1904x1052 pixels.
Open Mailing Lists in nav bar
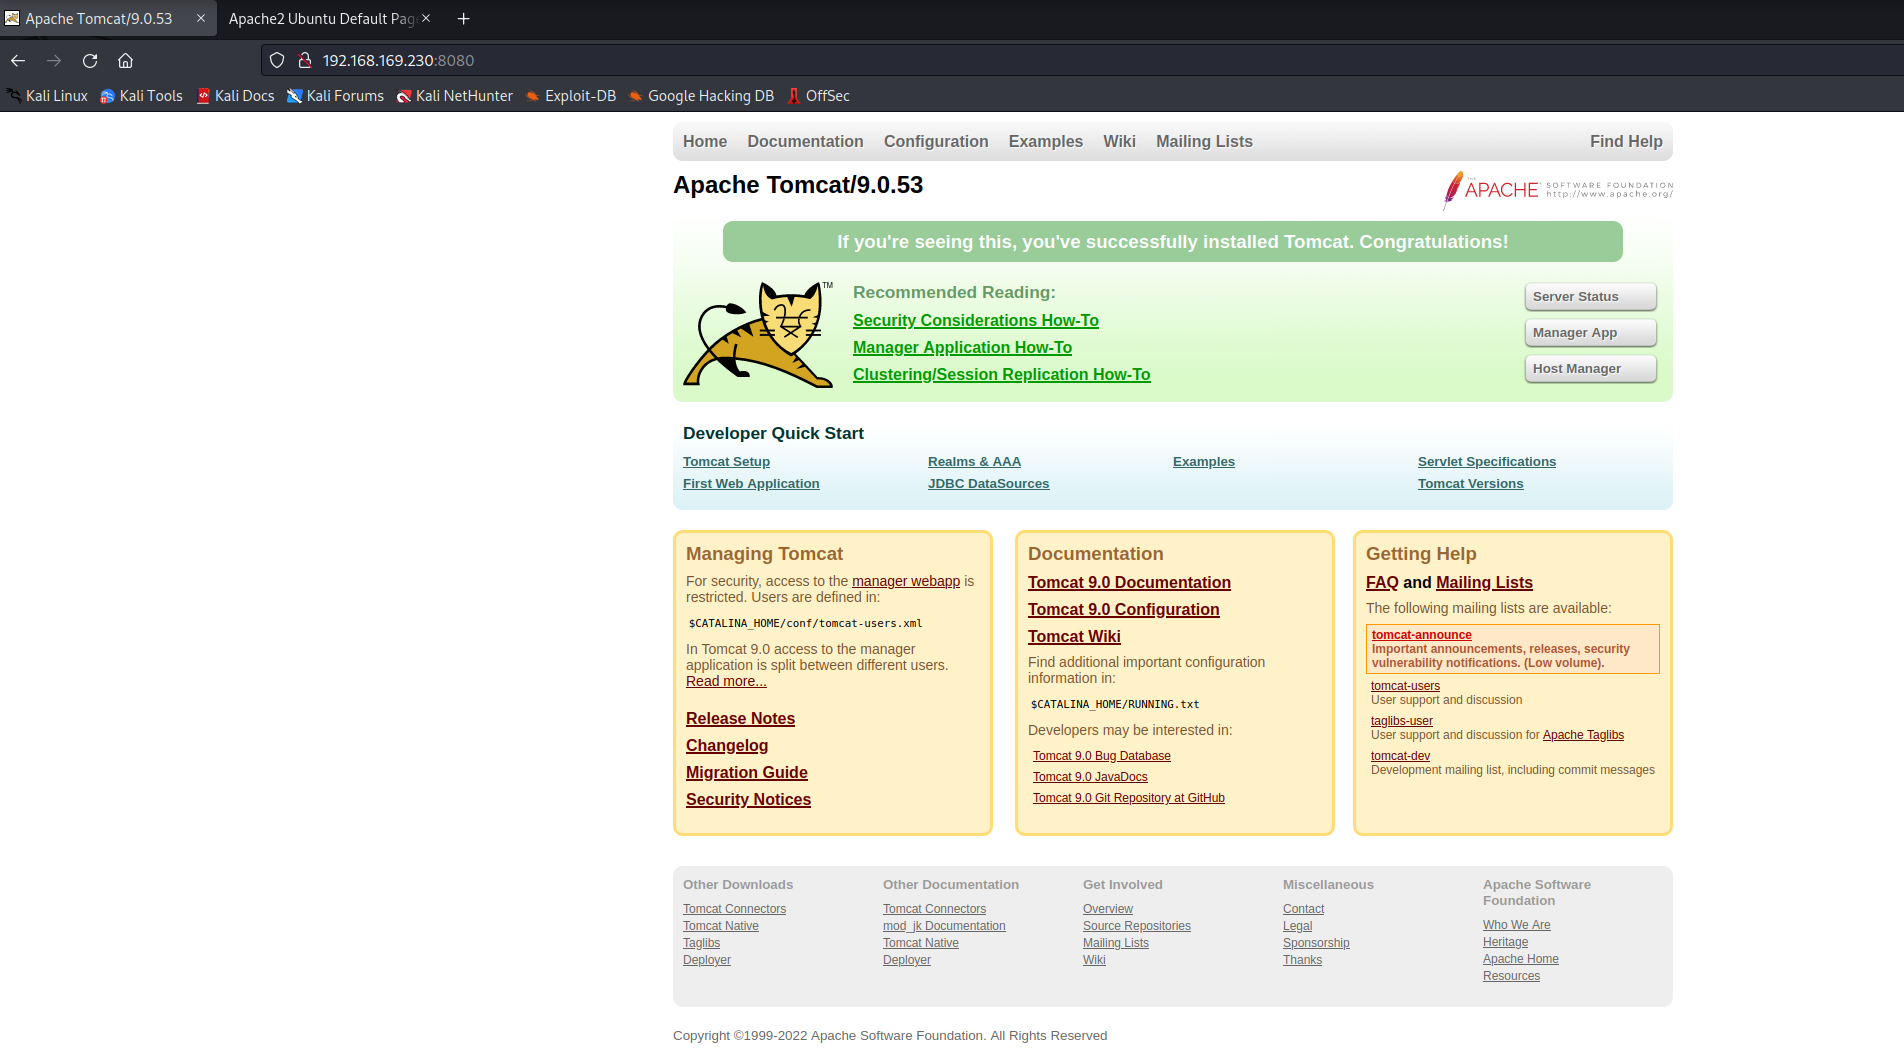pyautogui.click(x=1204, y=142)
